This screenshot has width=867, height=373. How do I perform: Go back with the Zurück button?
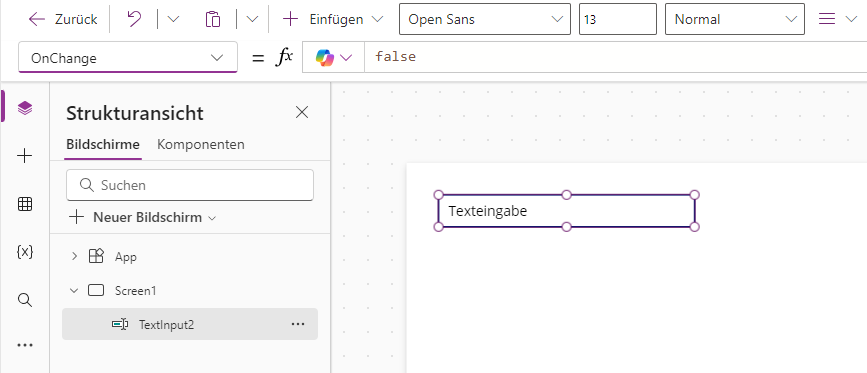(62, 19)
